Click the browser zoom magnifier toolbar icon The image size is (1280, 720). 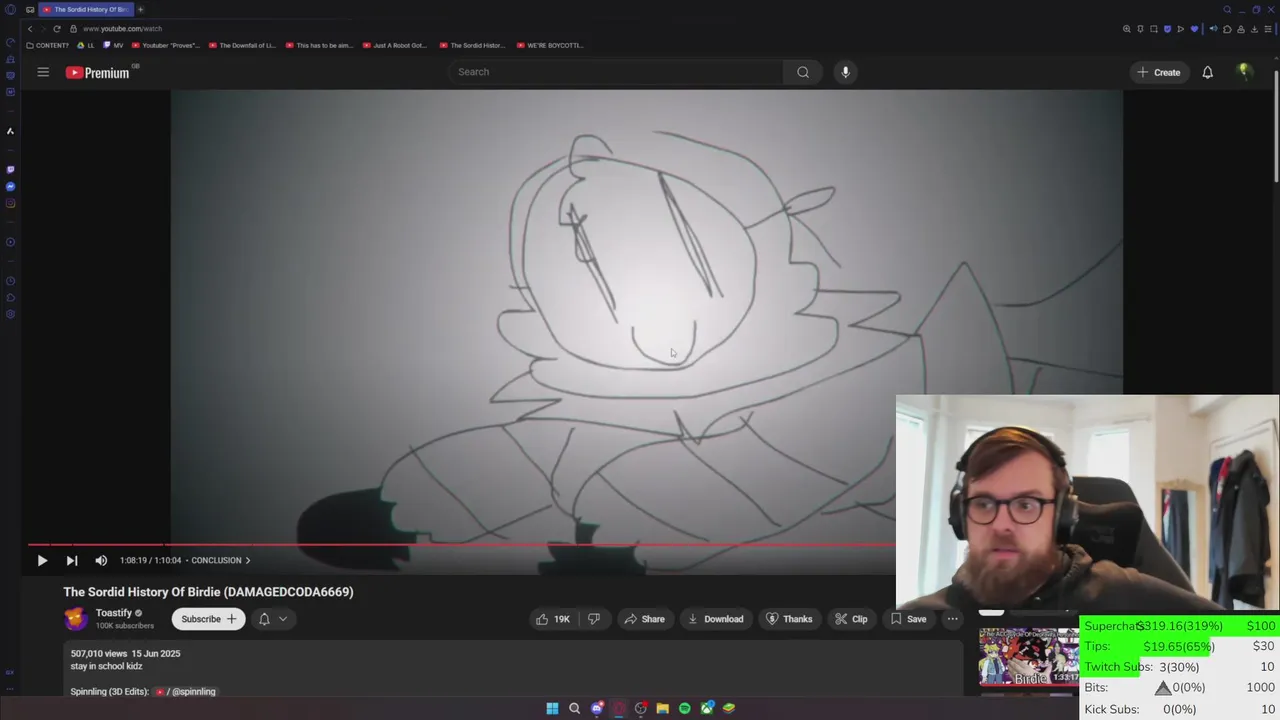pyautogui.click(x=1127, y=29)
